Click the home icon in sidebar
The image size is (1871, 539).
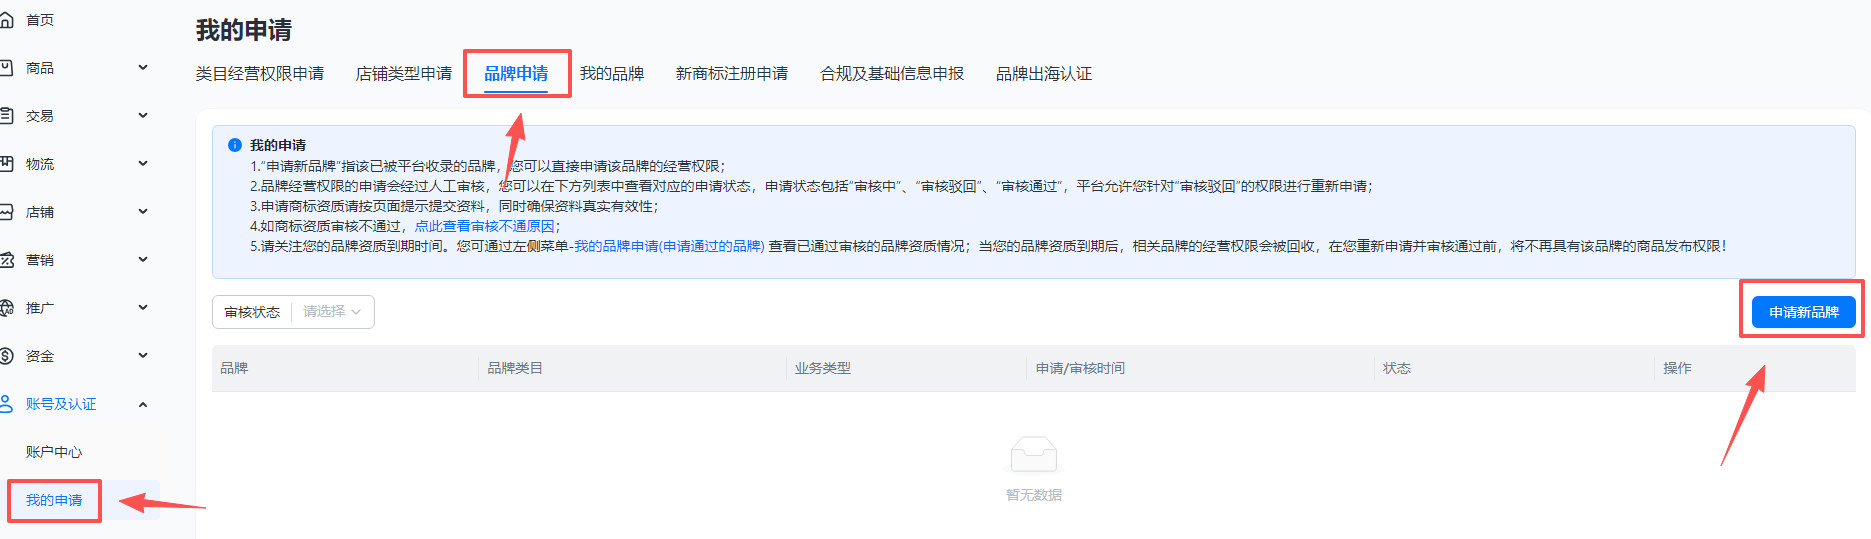tap(6, 20)
